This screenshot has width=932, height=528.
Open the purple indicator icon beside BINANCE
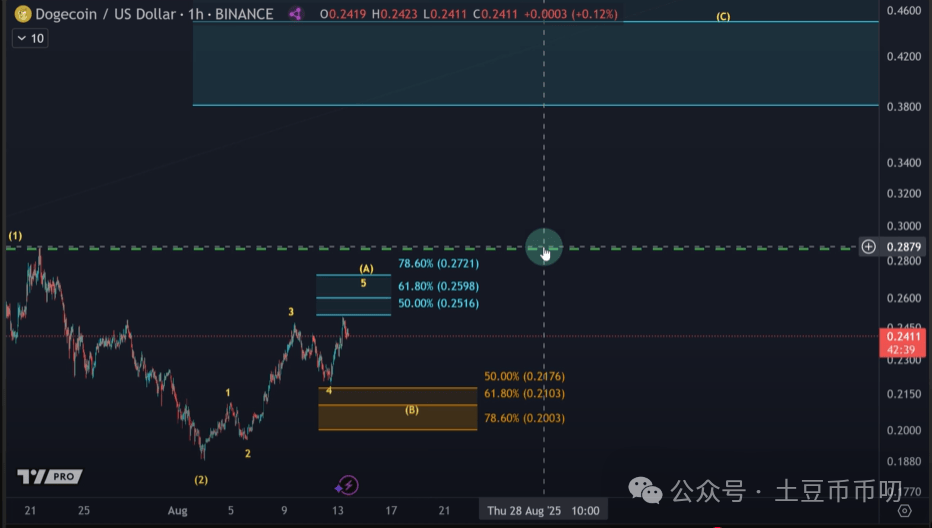click(295, 14)
